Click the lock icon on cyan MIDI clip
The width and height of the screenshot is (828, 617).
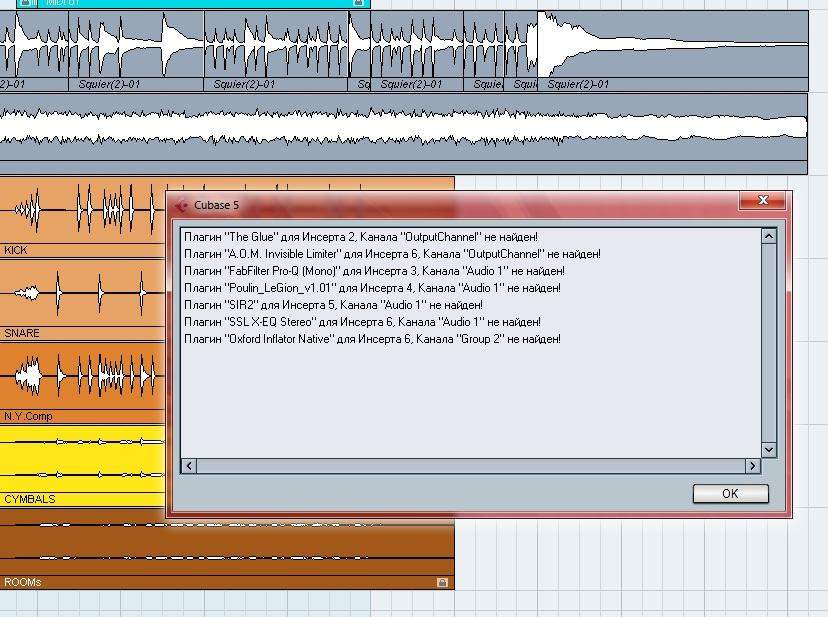[x=358, y=3]
